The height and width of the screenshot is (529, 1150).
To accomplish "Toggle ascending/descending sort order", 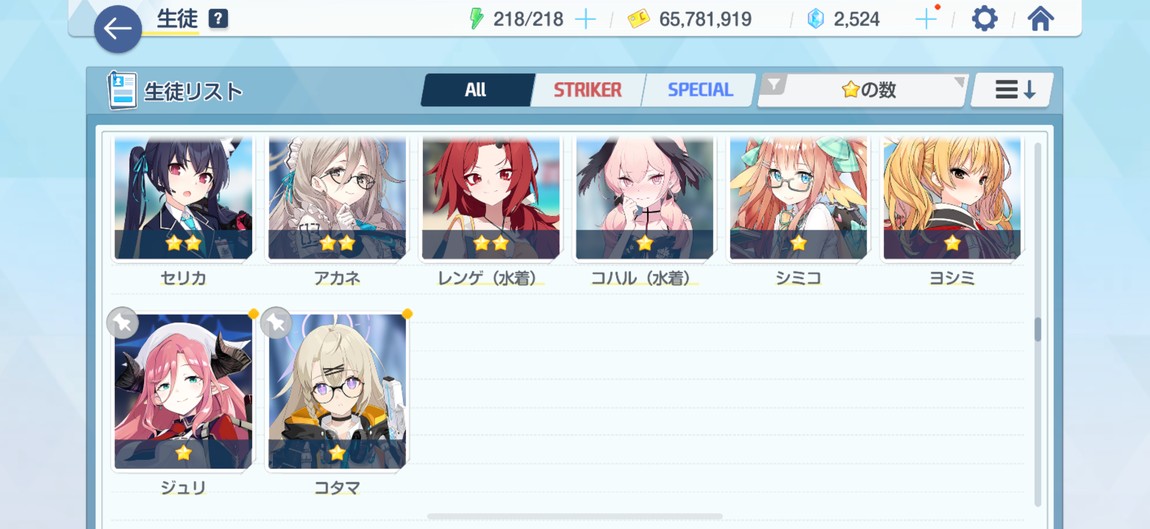I will [1014, 90].
